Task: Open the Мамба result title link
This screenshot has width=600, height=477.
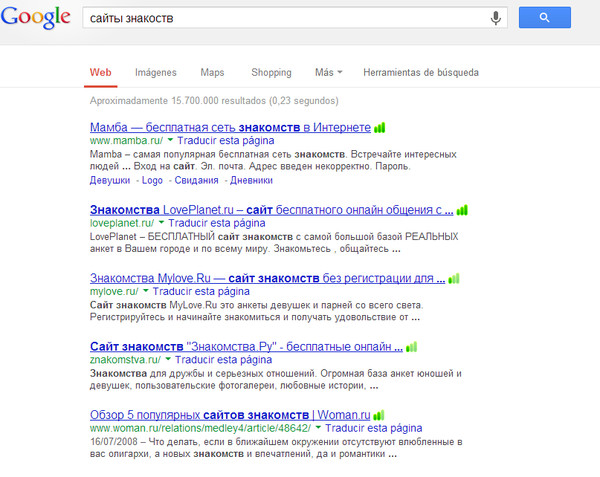Action: [230, 127]
